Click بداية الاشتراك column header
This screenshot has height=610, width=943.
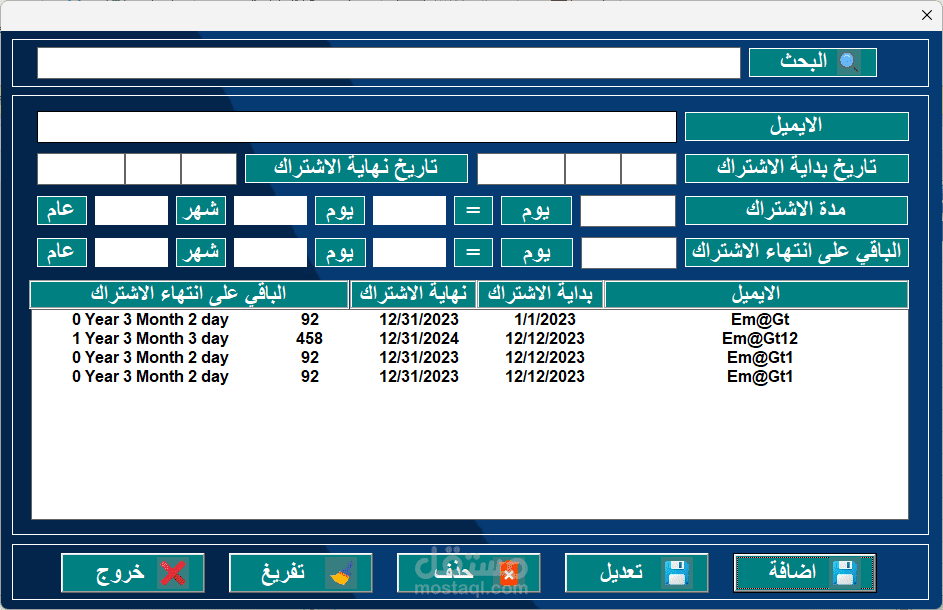540,295
